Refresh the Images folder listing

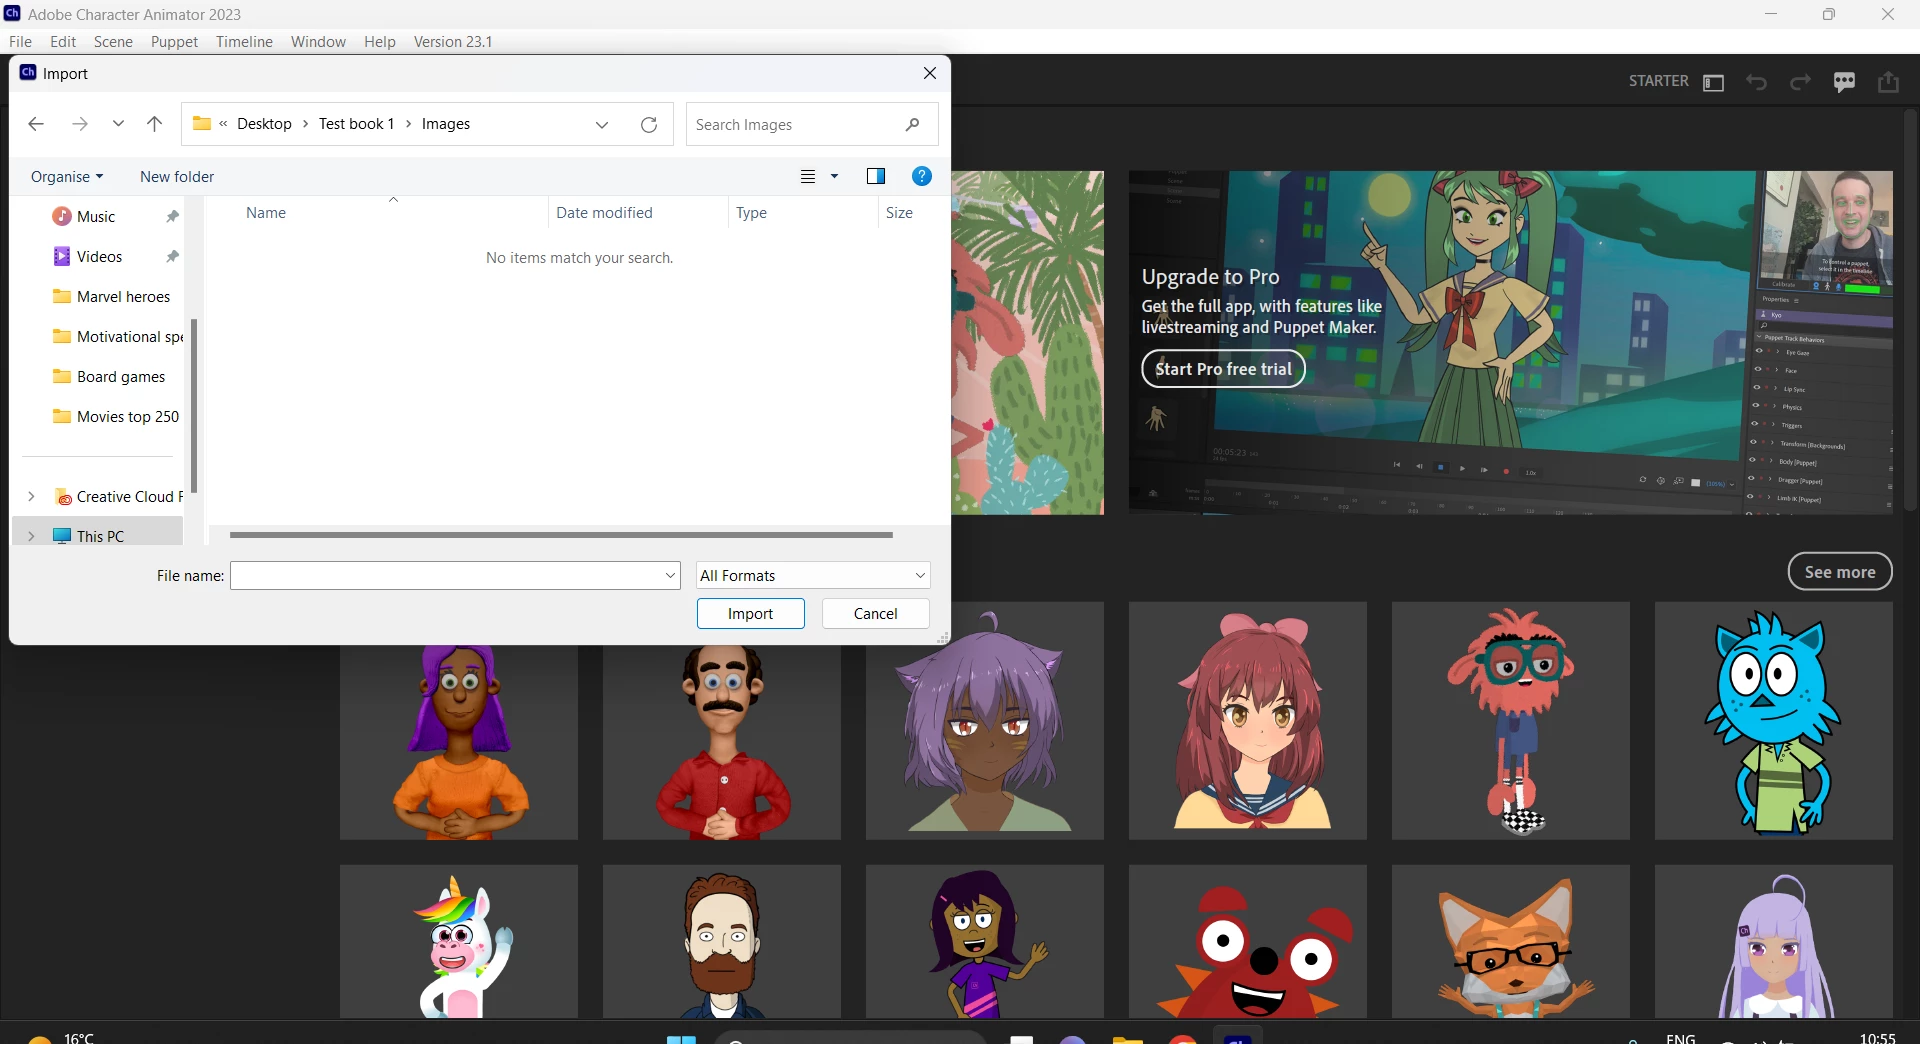tap(649, 125)
